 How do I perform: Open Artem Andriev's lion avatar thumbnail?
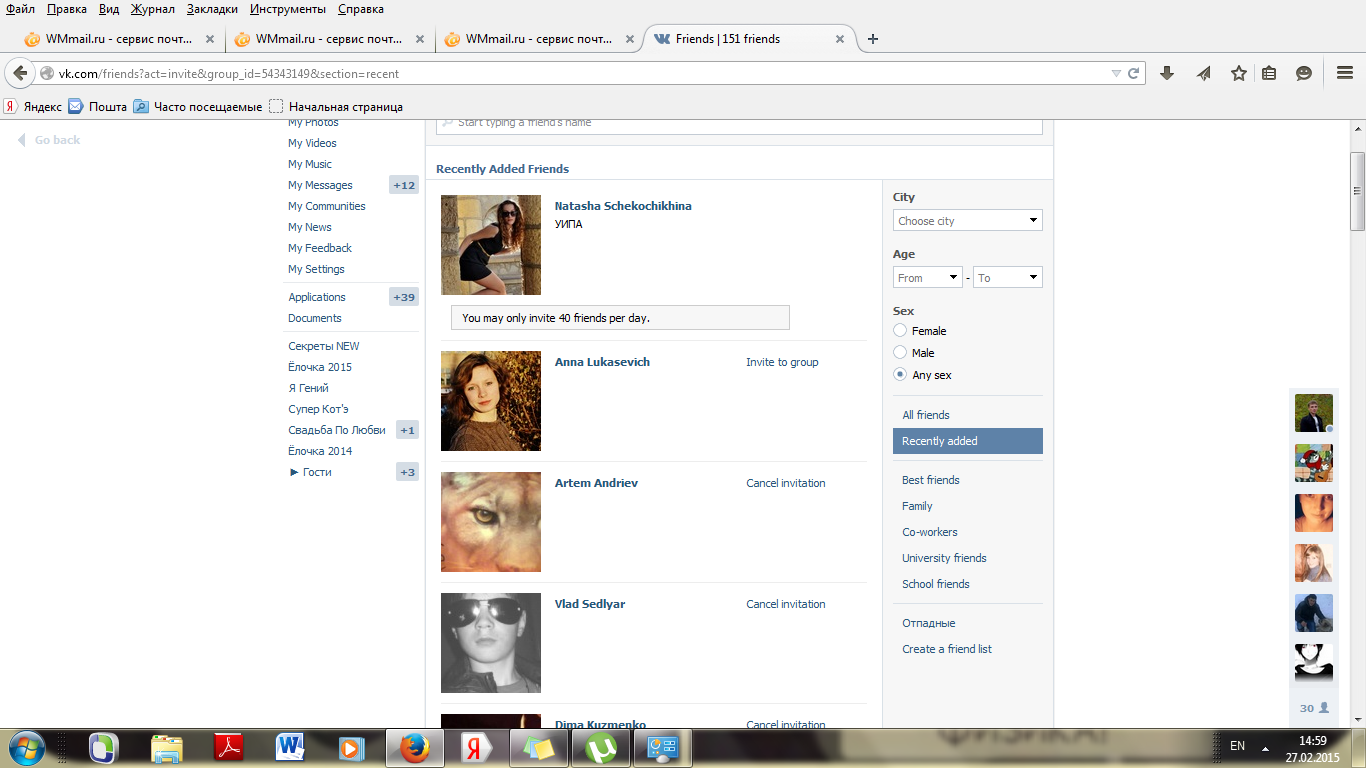click(x=491, y=522)
